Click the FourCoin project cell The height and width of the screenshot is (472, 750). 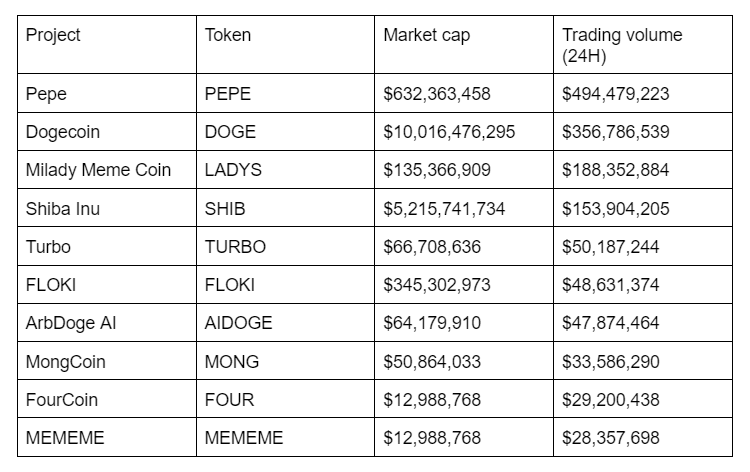107,399
